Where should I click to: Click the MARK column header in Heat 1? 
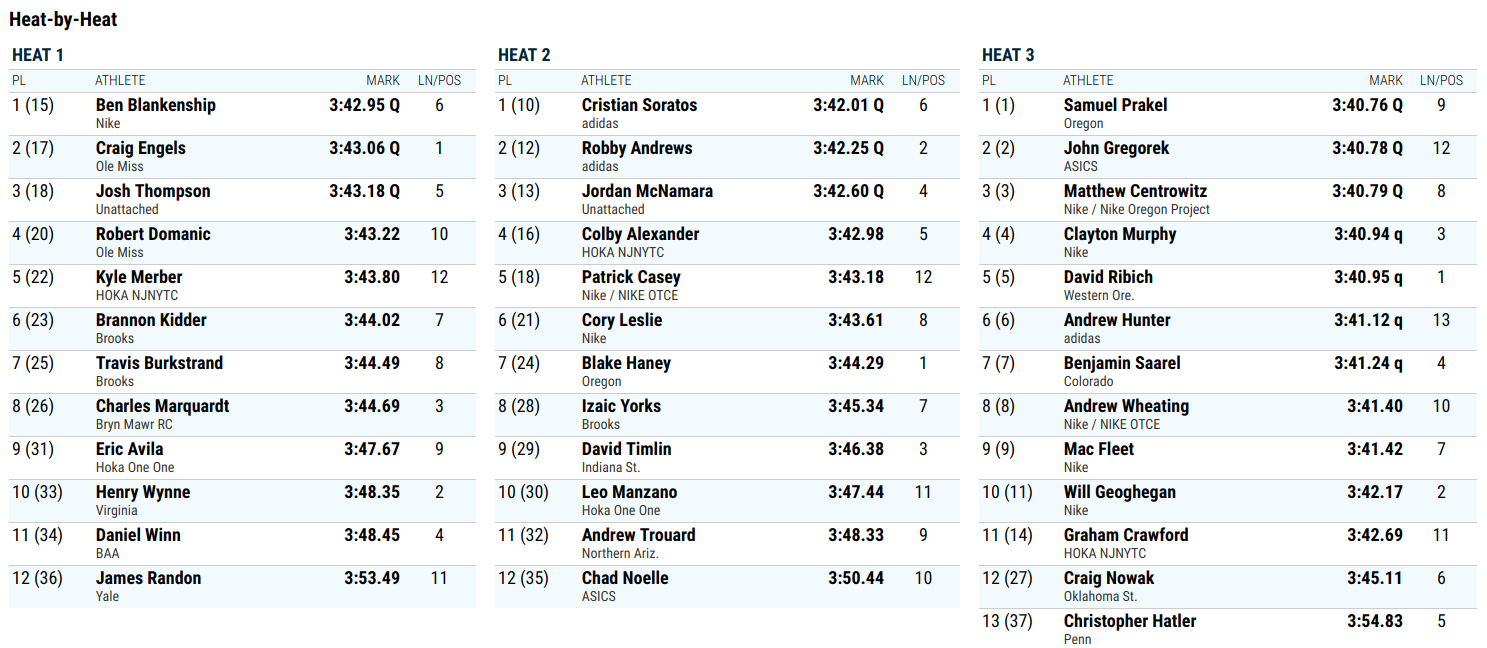(x=383, y=80)
